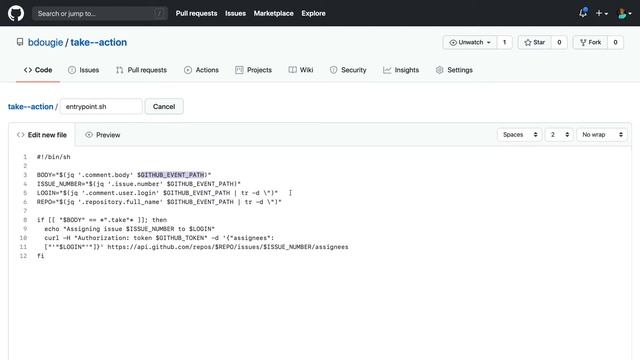The image size is (640, 360).
Task: Click the entrypoint.sh filename field
Action: coord(101,107)
